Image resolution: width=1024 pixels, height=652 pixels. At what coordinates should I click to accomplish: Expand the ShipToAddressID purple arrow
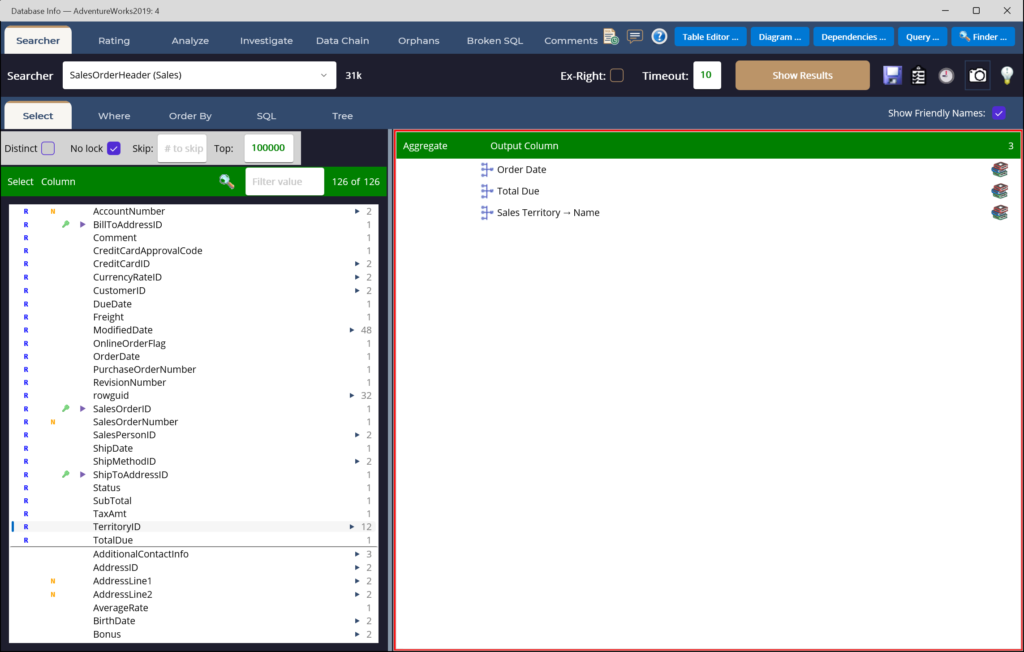pos(82,474)
